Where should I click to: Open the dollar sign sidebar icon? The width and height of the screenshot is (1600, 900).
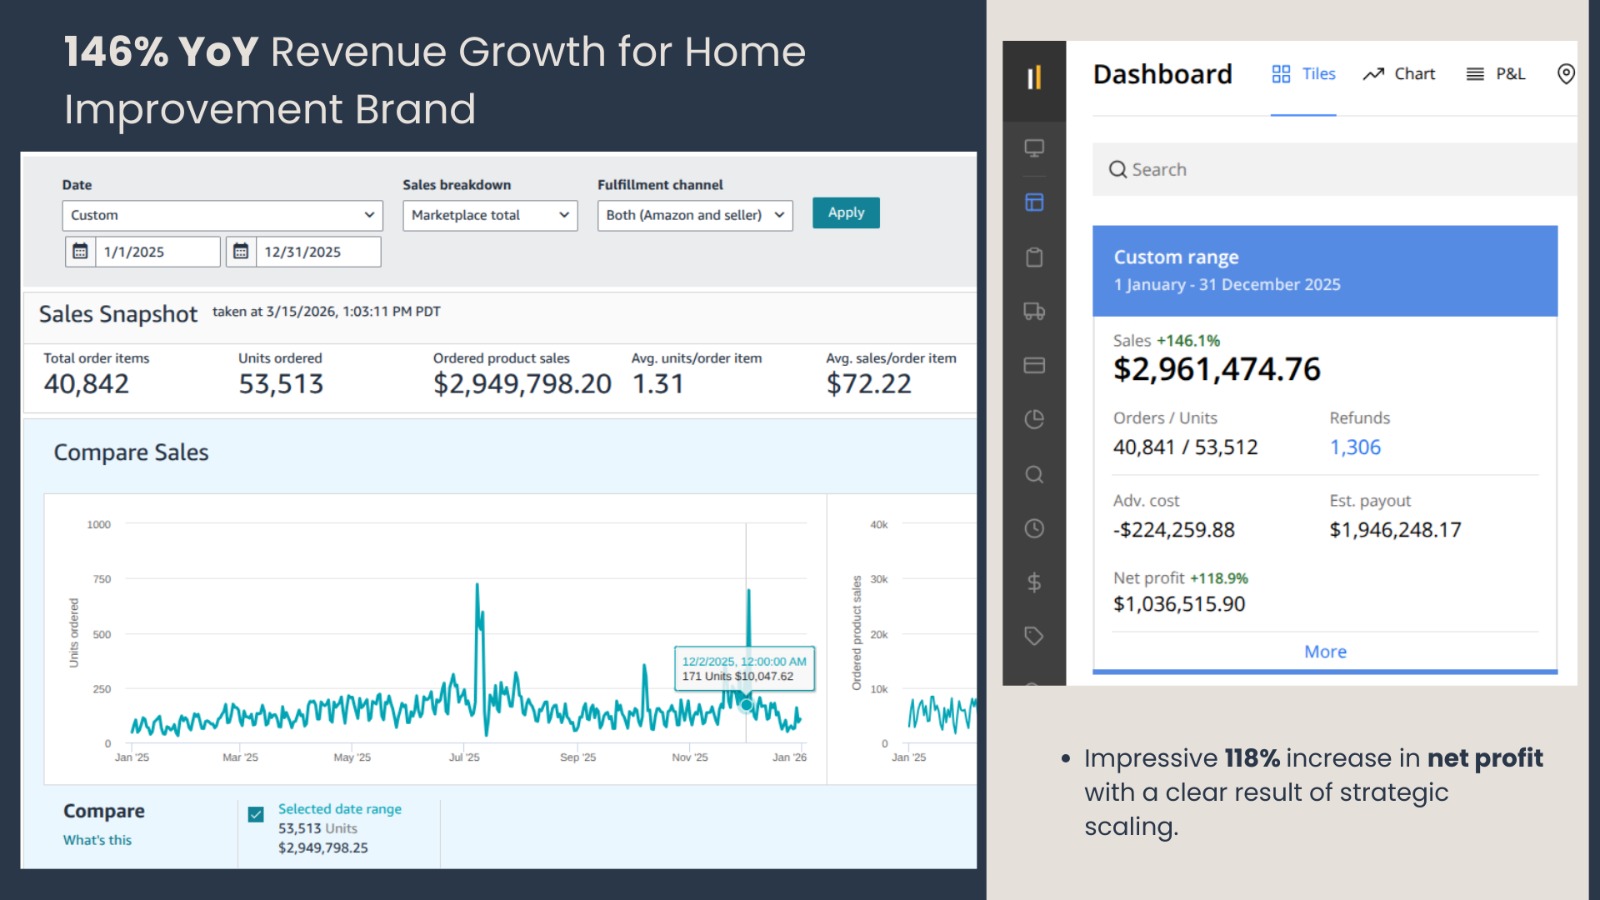[1034, 582]
